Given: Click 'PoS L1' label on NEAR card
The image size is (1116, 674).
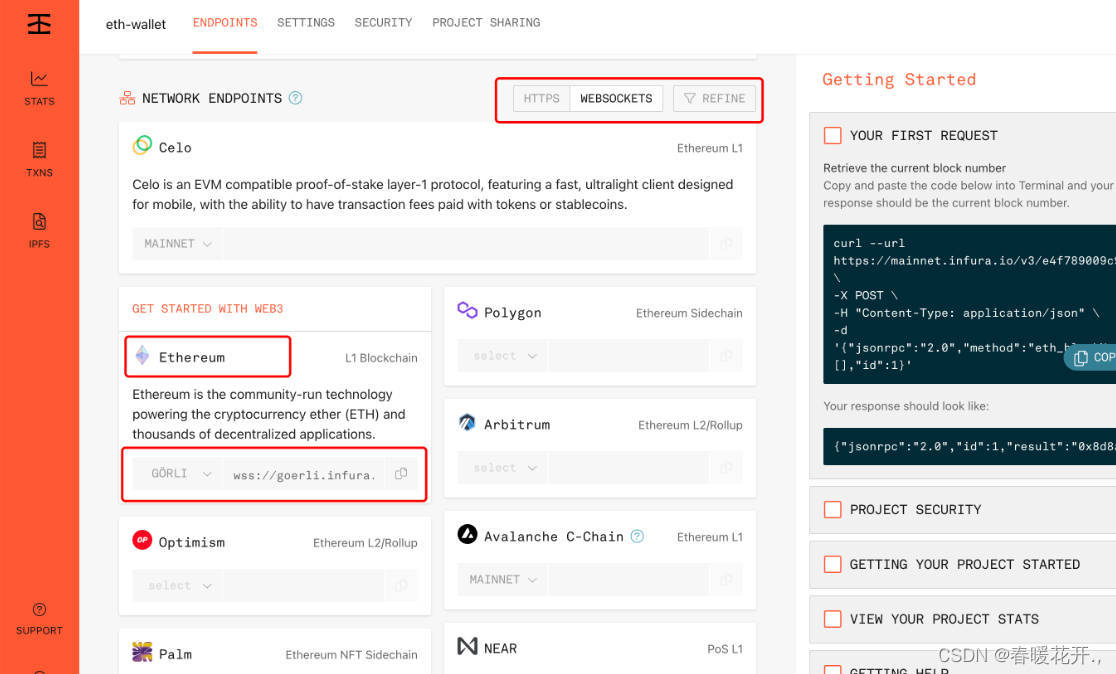Looking at the screenshot, I should point(725,649).
